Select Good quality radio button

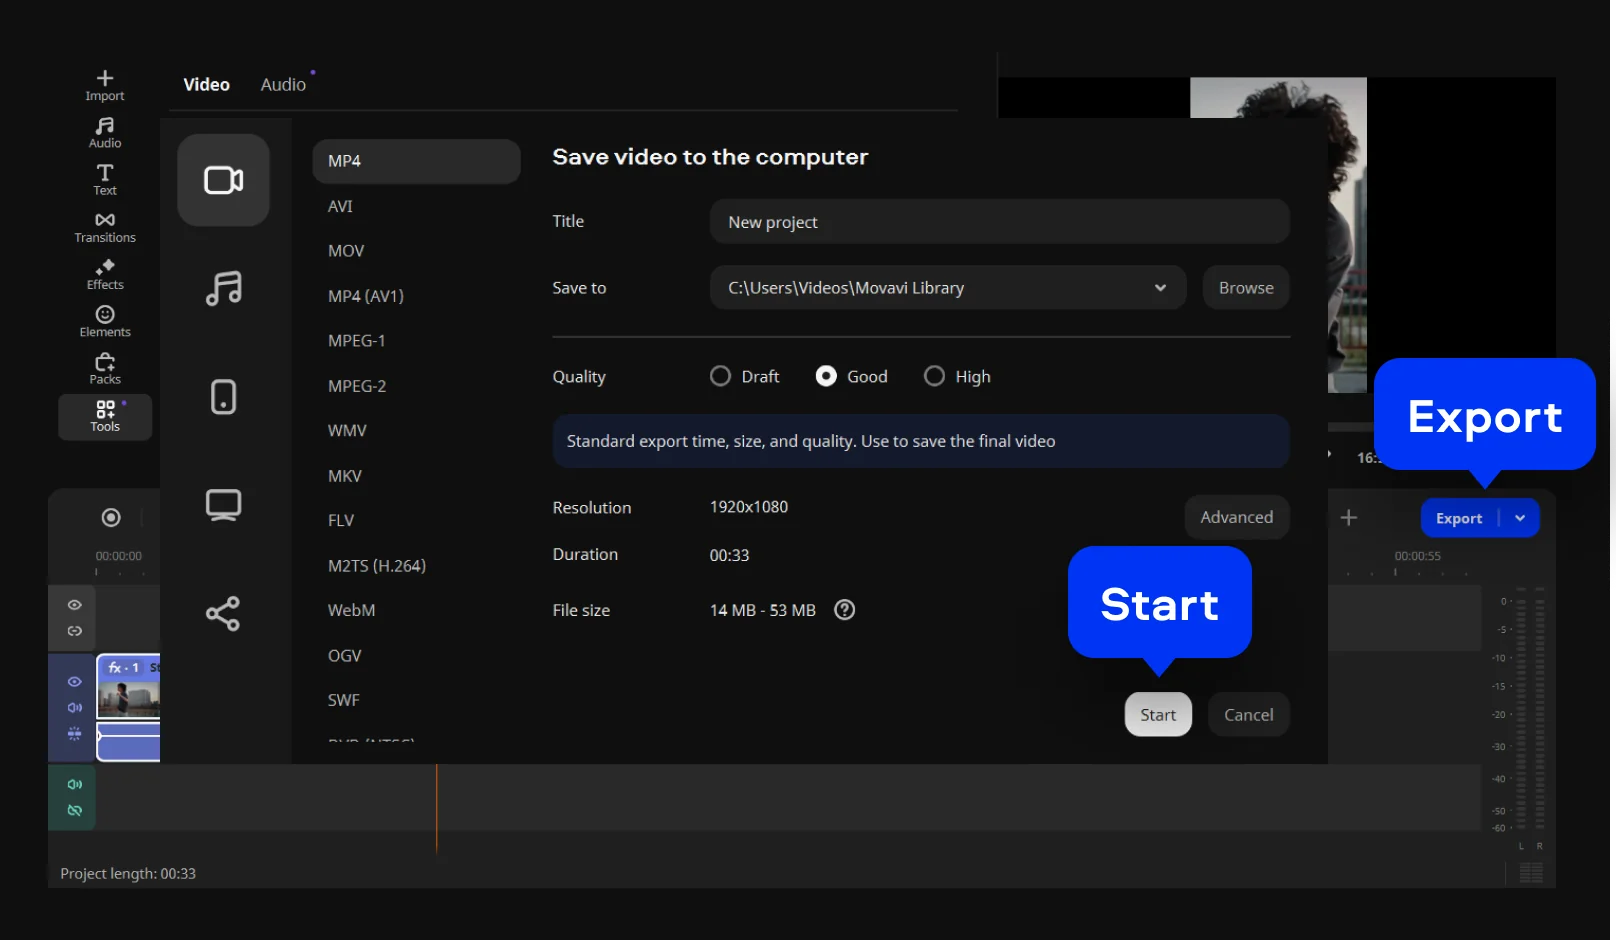click(826, 376)
